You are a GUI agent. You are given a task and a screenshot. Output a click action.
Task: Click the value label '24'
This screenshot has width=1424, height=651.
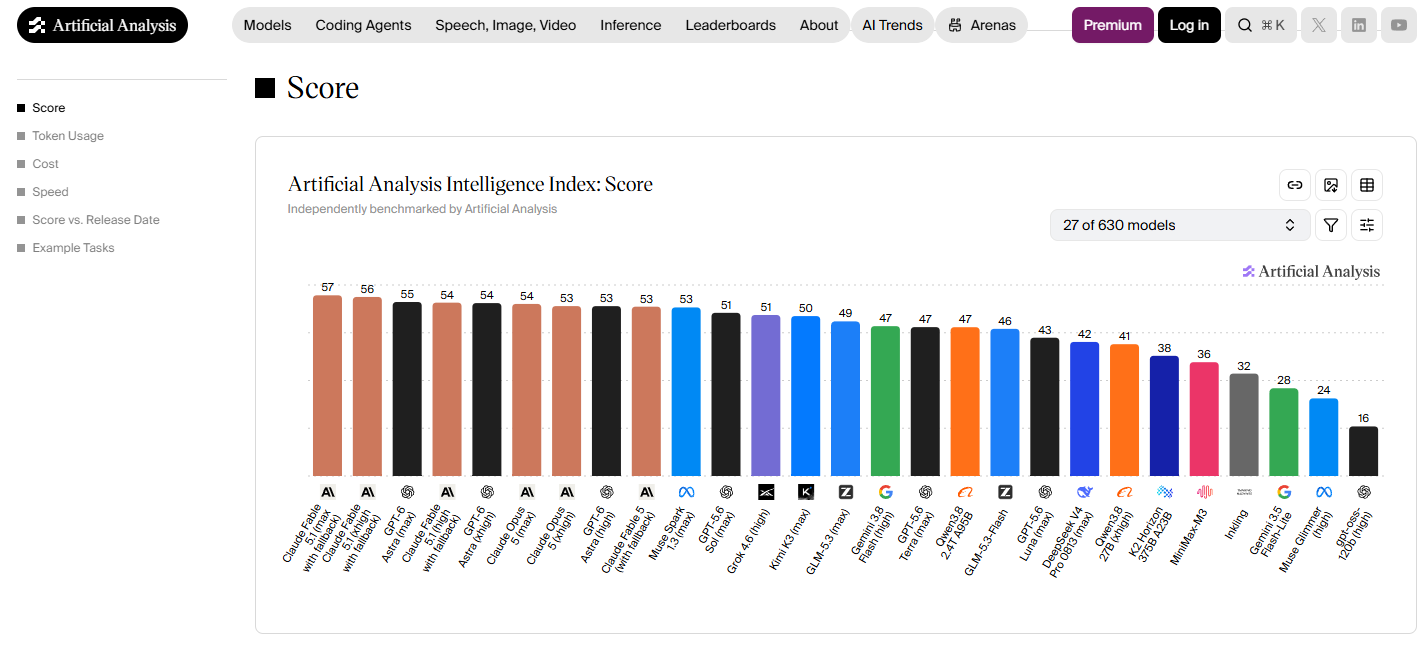tap(1324, 390)
